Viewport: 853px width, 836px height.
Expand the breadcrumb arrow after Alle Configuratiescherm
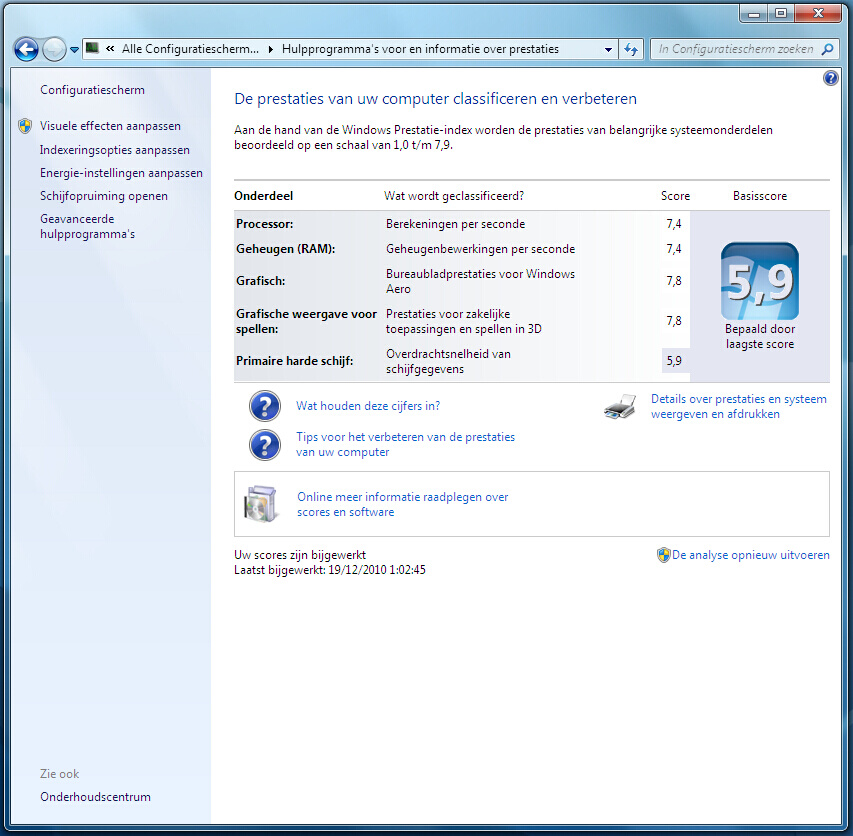pyautogui.click(x=270, y=49)
